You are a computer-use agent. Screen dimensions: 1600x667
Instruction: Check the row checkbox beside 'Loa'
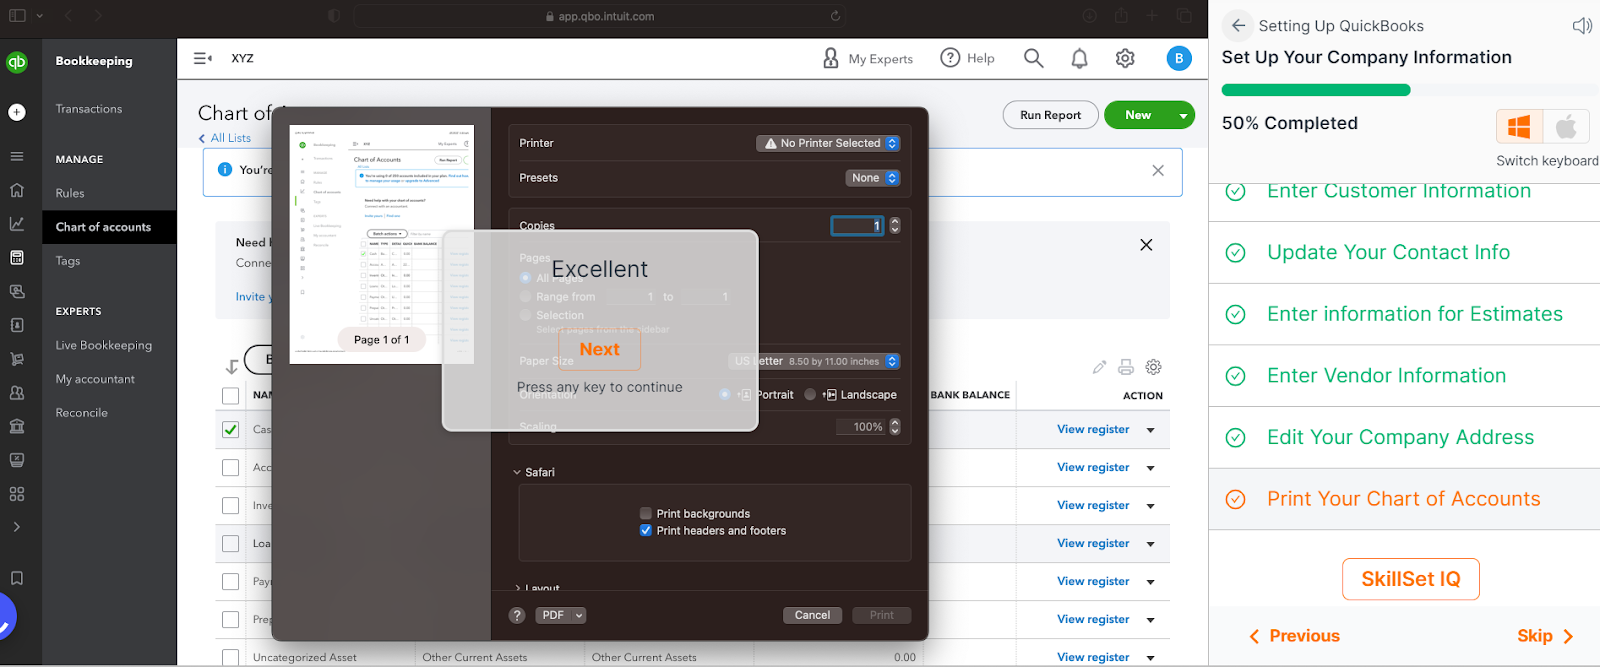pyautogui.click(x=231, y=544)
